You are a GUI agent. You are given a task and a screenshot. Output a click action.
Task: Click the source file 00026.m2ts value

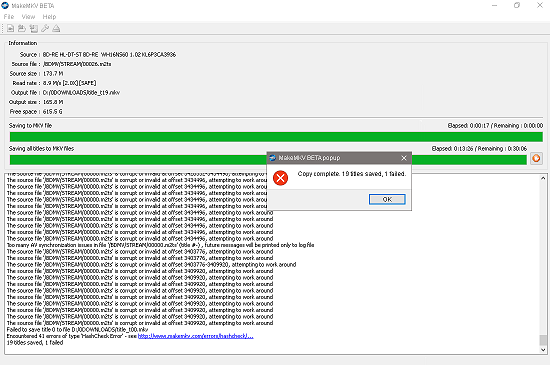pyautogui.click(x=77, y=64)
